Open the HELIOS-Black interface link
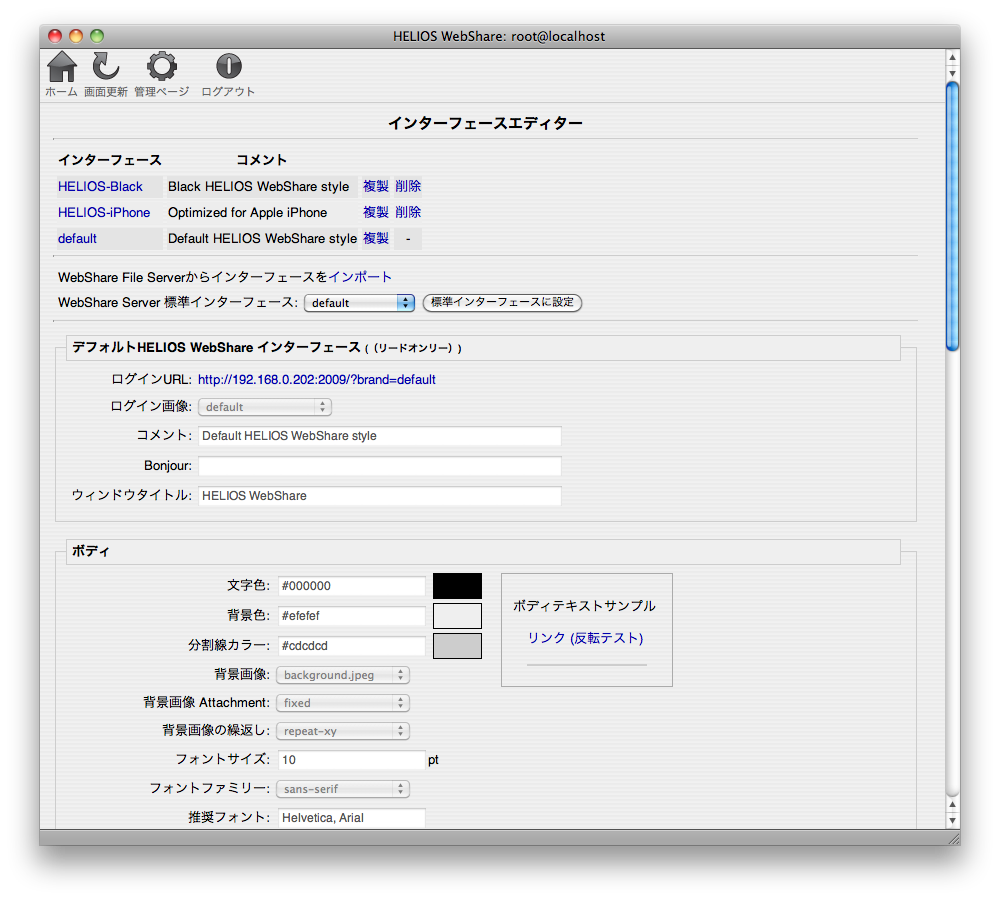The height and width of the screenshot is (900, 1000). pyautogui.click(x=100, y=186)
